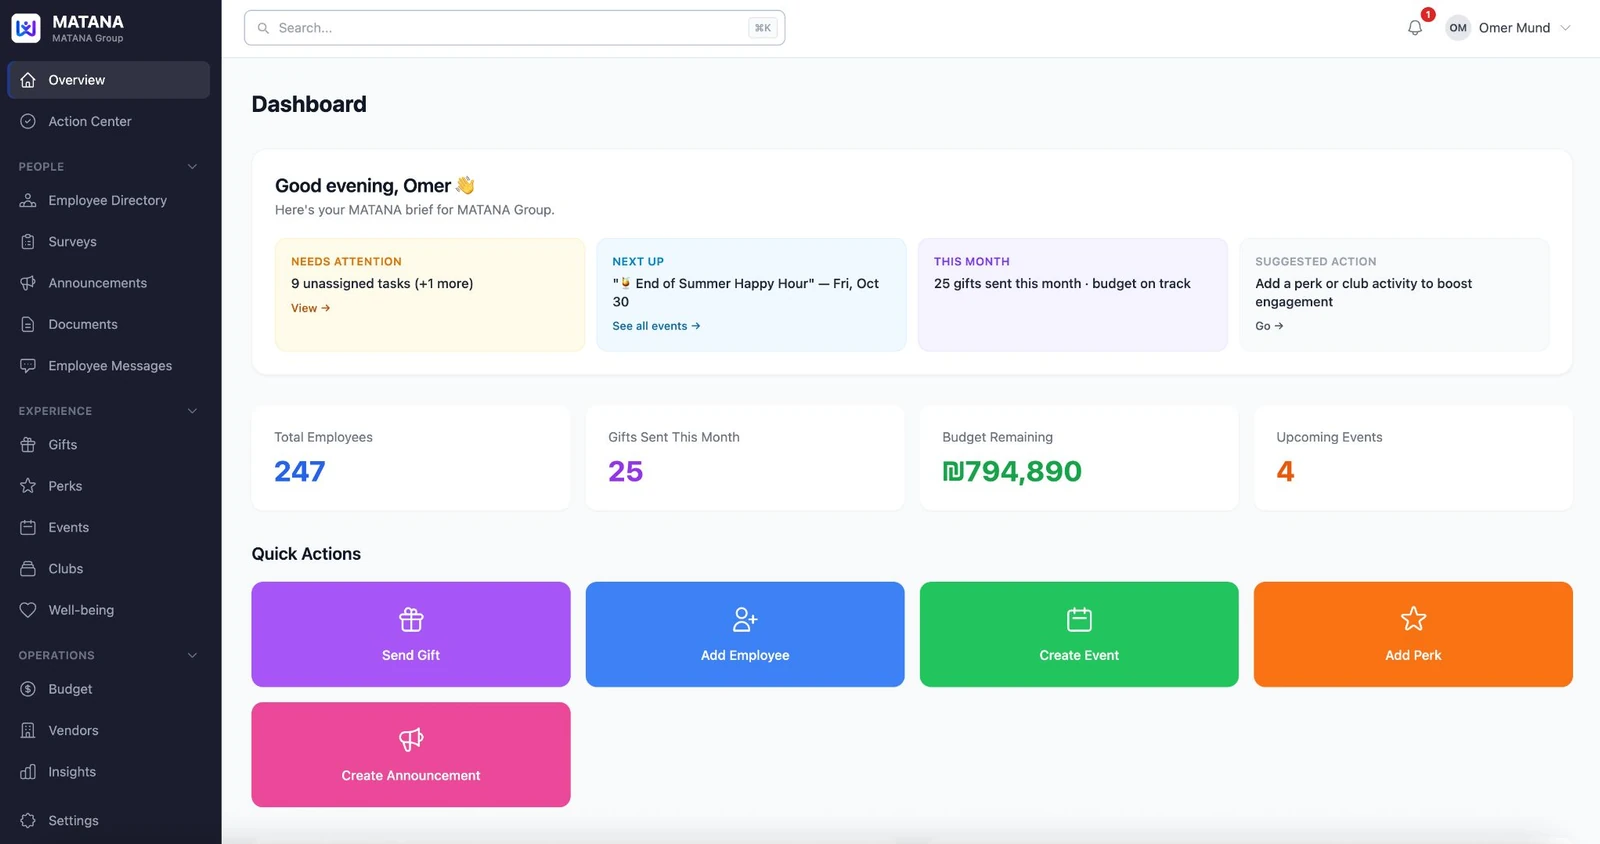Navigate to Events in the sidebar
Image resolution: width=1600 pixels, height=844 pixels.
click(x=108, y=527)
